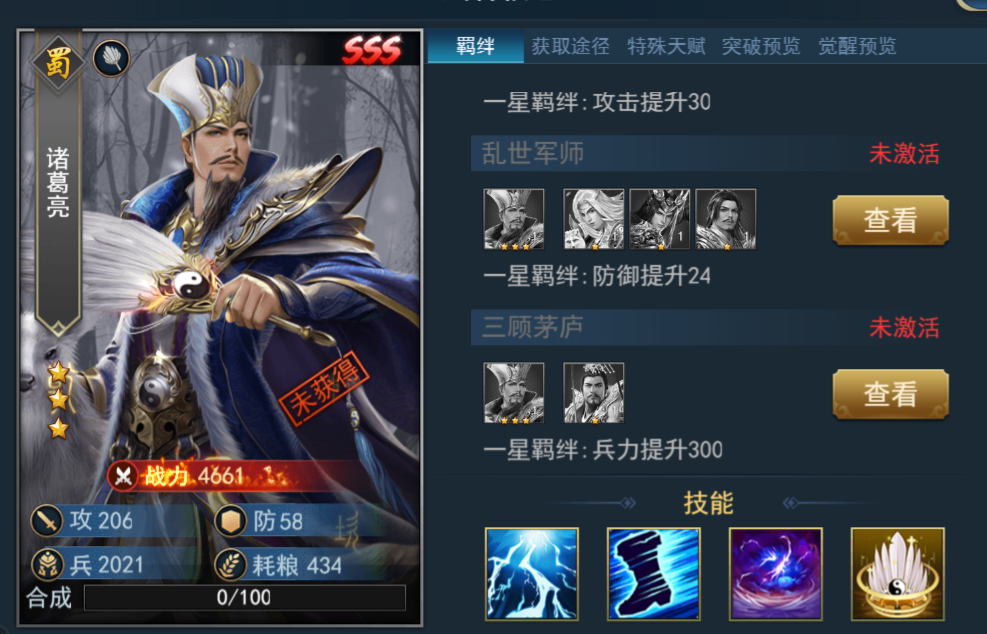Switch to the 获取途径 tab
The width and height of the screenshot is (987, 634).
point(570,46)
